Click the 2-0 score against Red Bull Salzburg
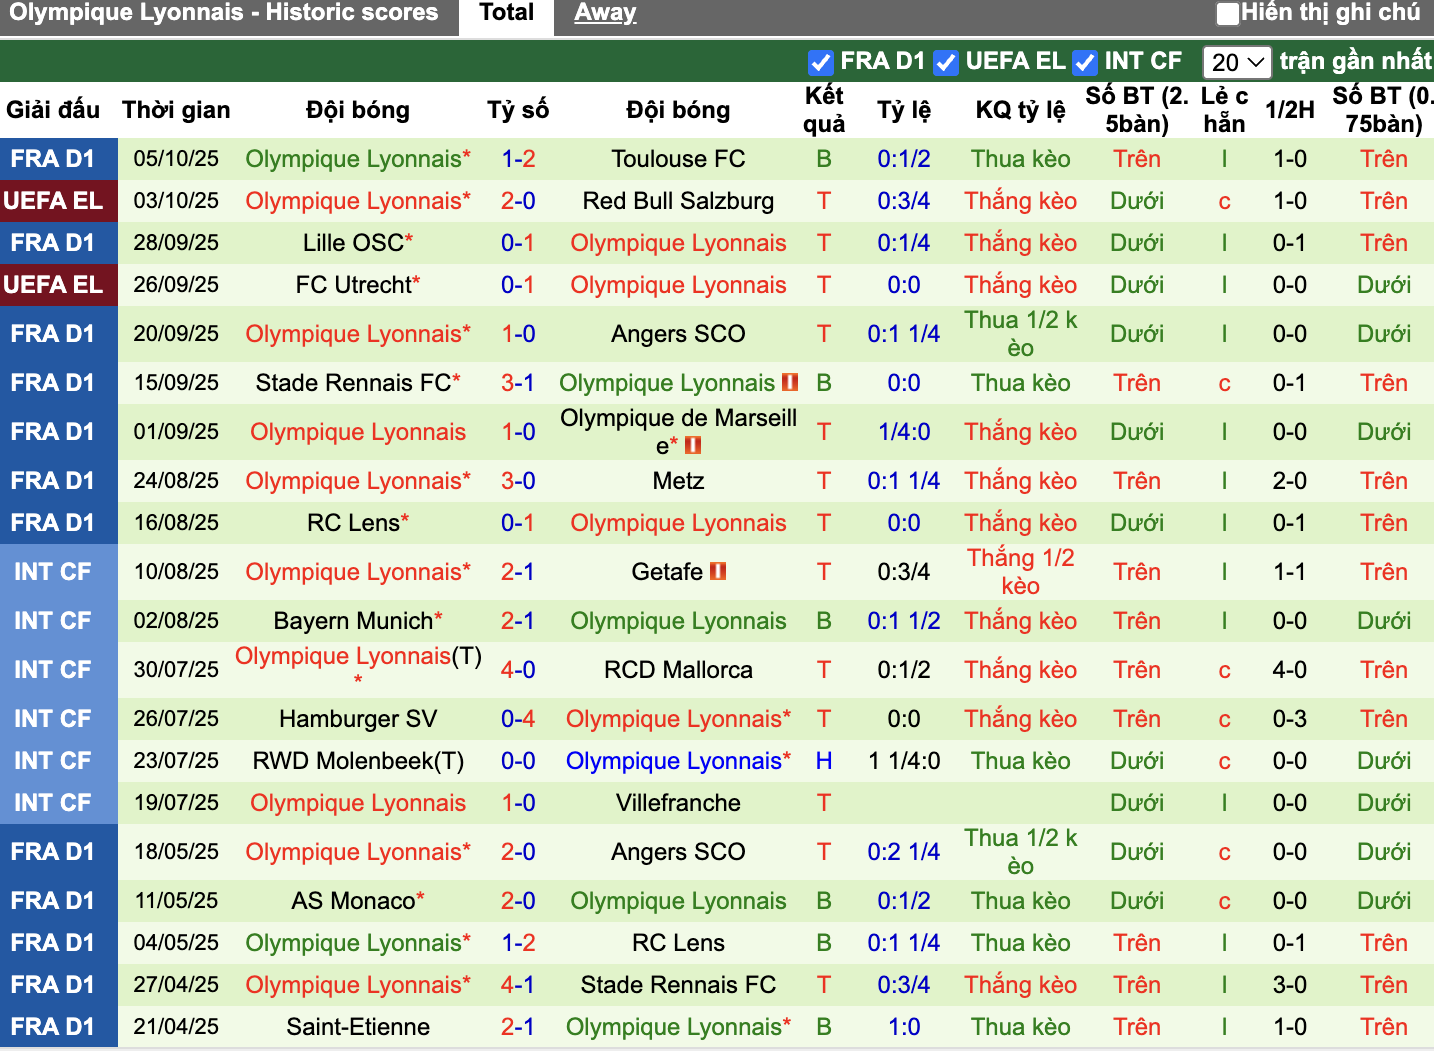This screenshot has width=1434, height=1052. (x=518, y=201)
